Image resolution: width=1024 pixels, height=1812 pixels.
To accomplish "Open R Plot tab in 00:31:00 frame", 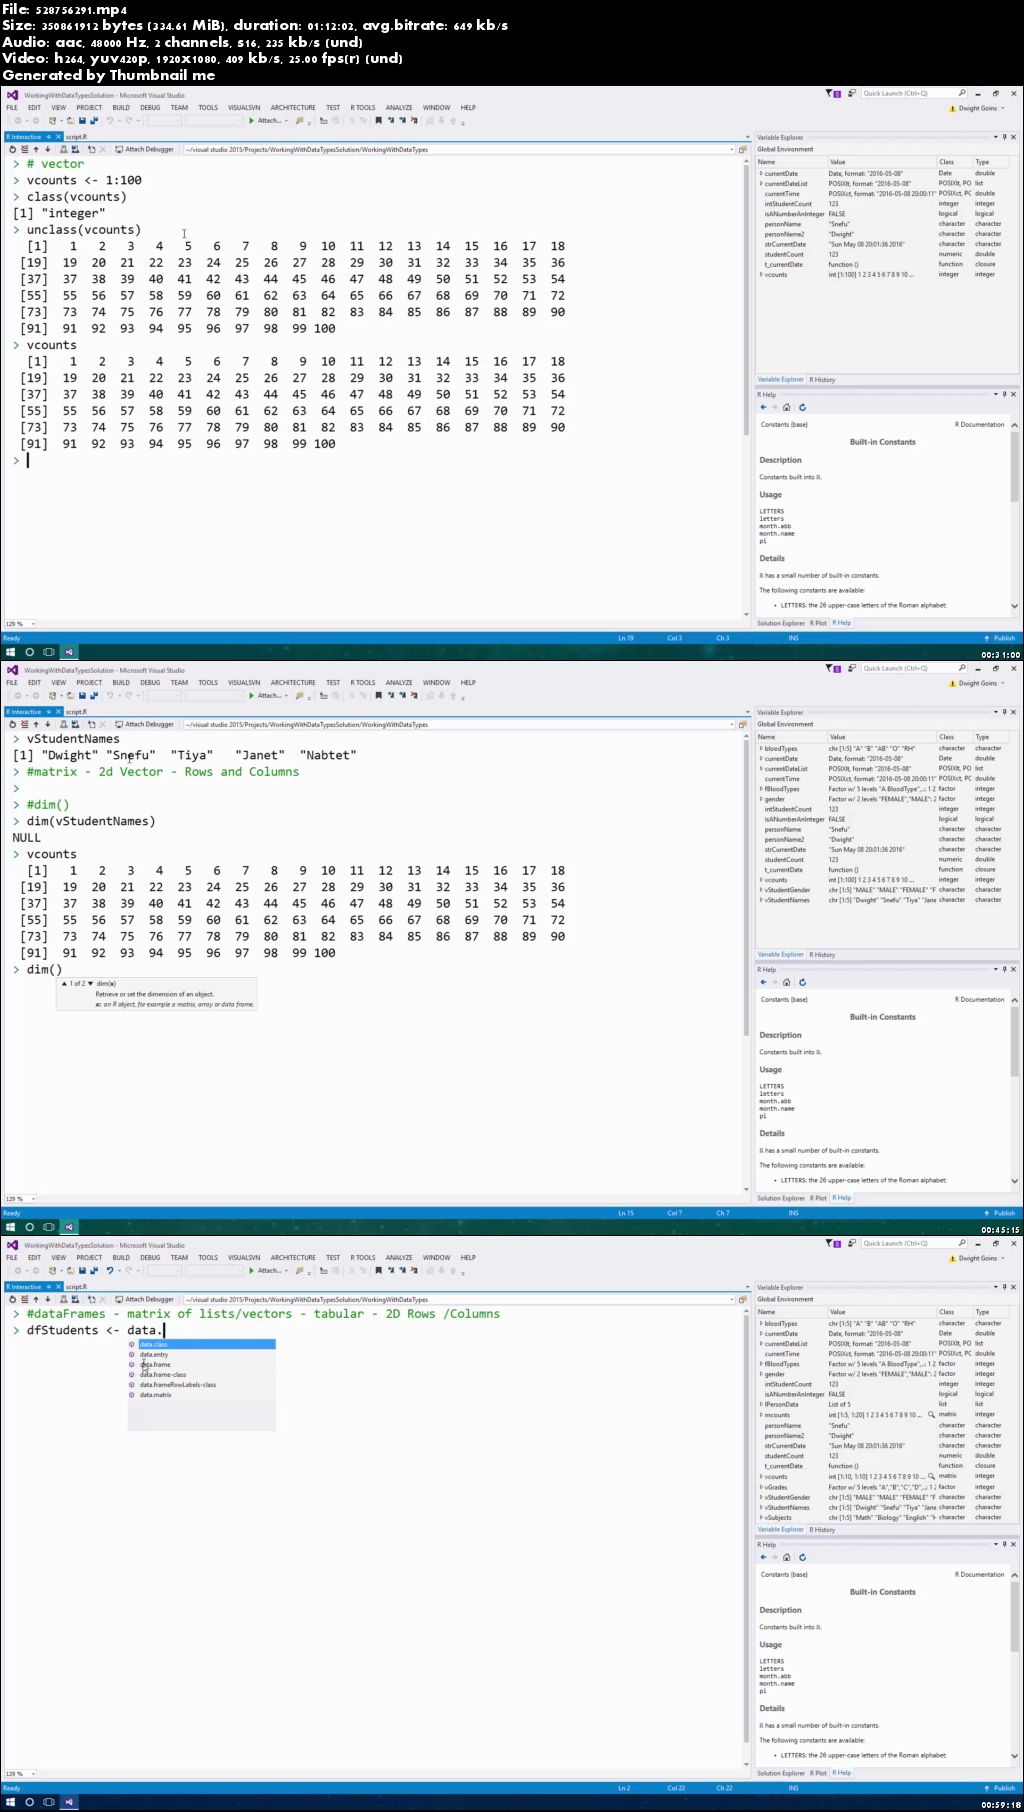I will point(818,623).
